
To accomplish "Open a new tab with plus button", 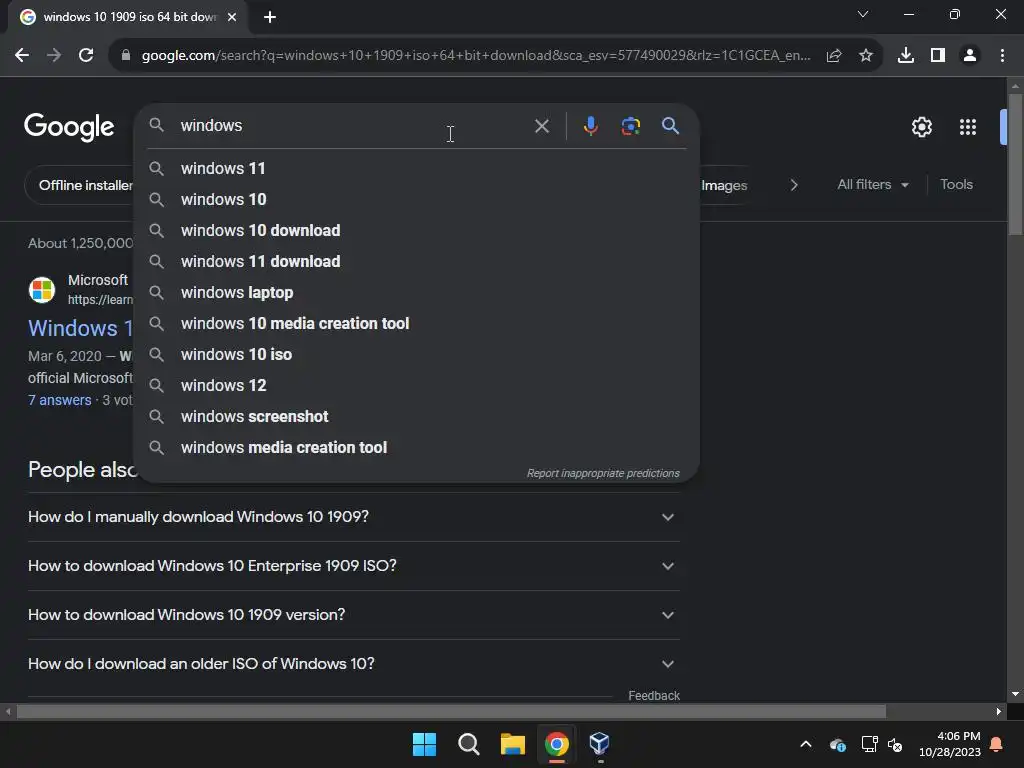I will click(270, 17).
